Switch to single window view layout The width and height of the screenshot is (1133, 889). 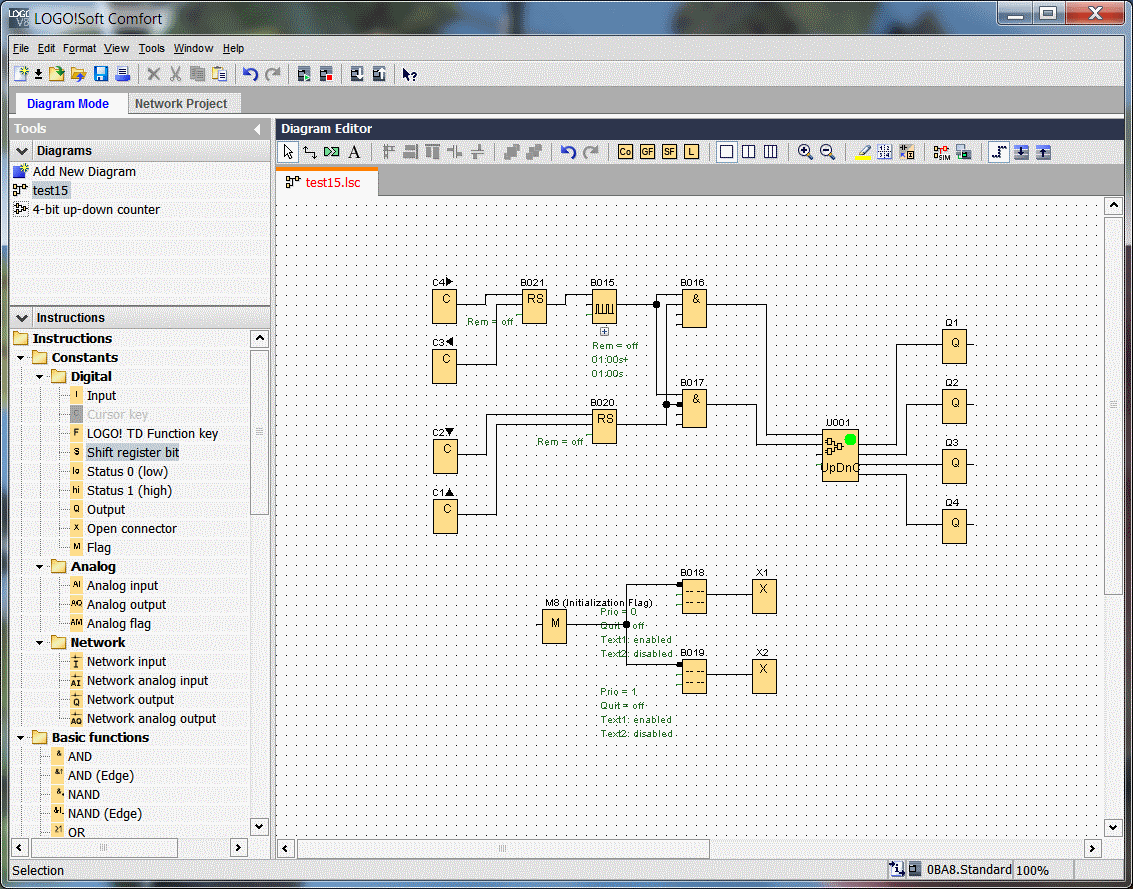(727, 152)
